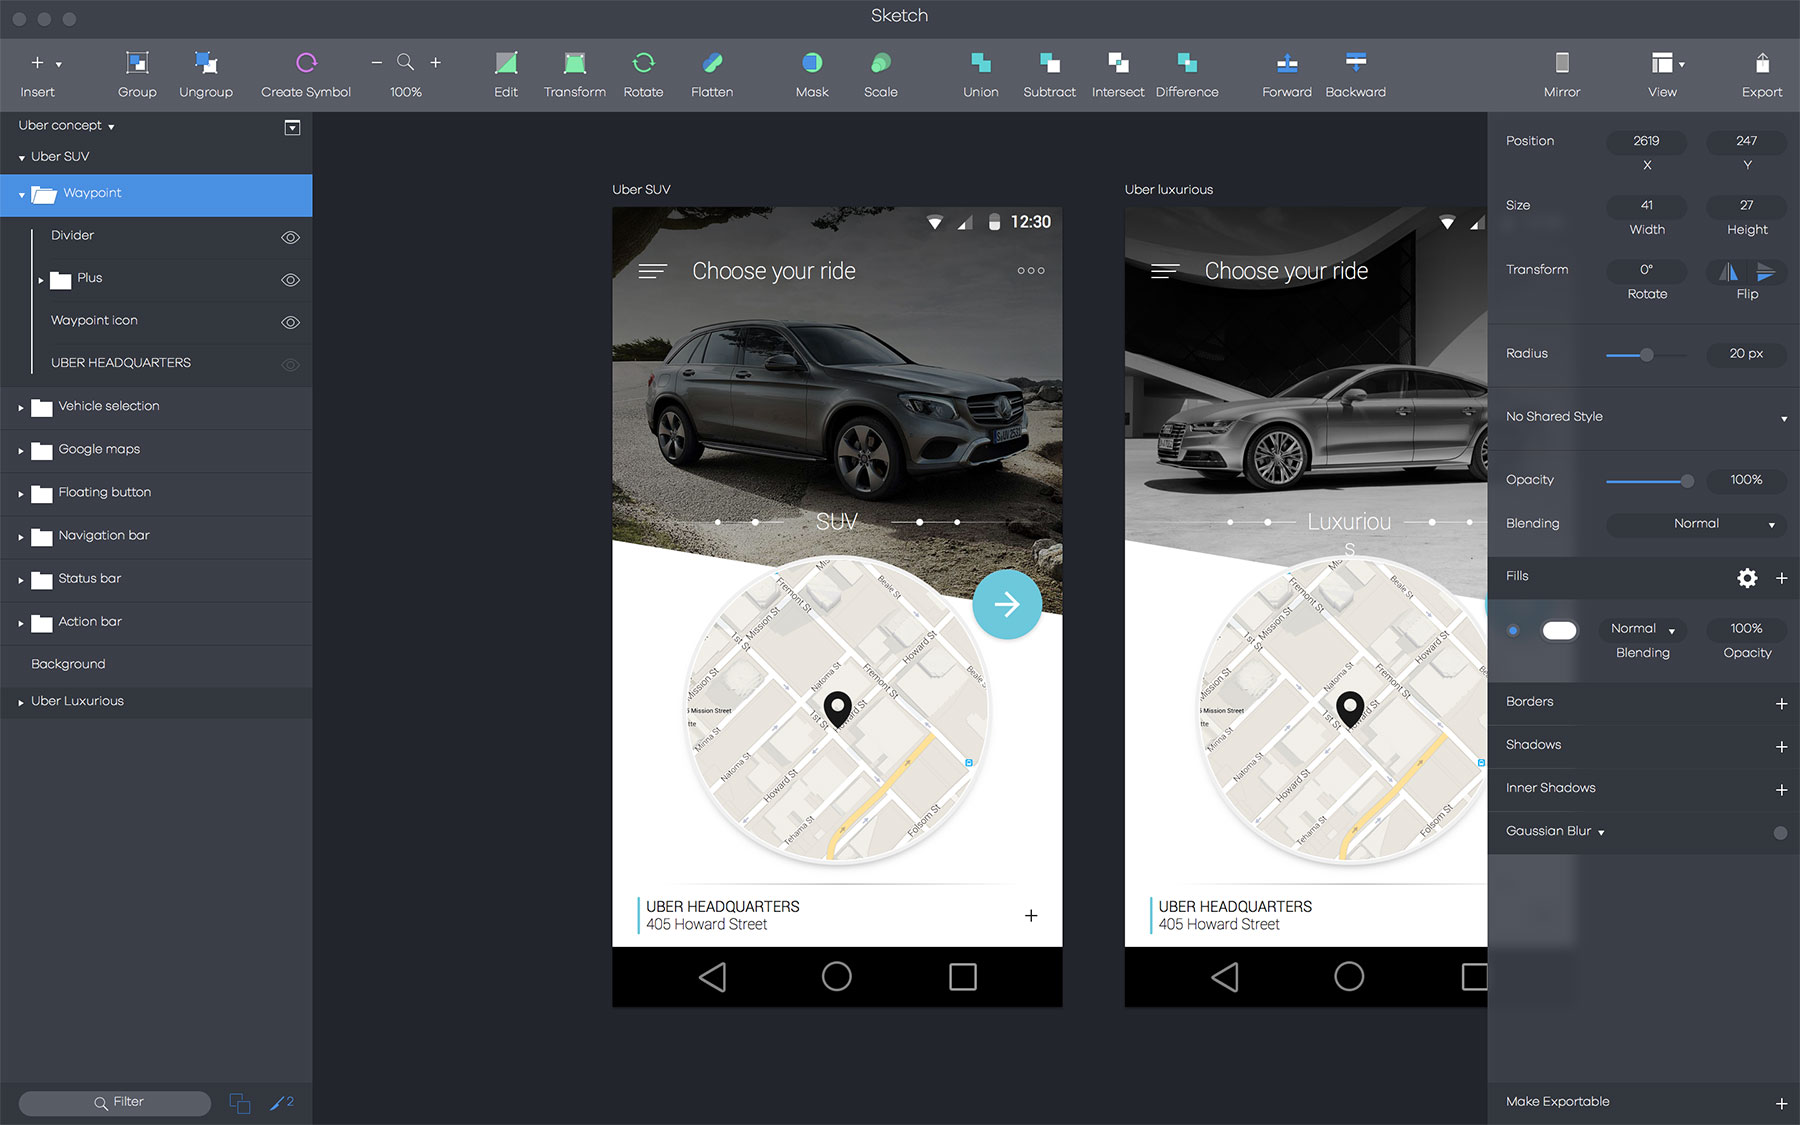Open the Uber concept page menu
The image size is (1800, 1125).
pos(66,126)
